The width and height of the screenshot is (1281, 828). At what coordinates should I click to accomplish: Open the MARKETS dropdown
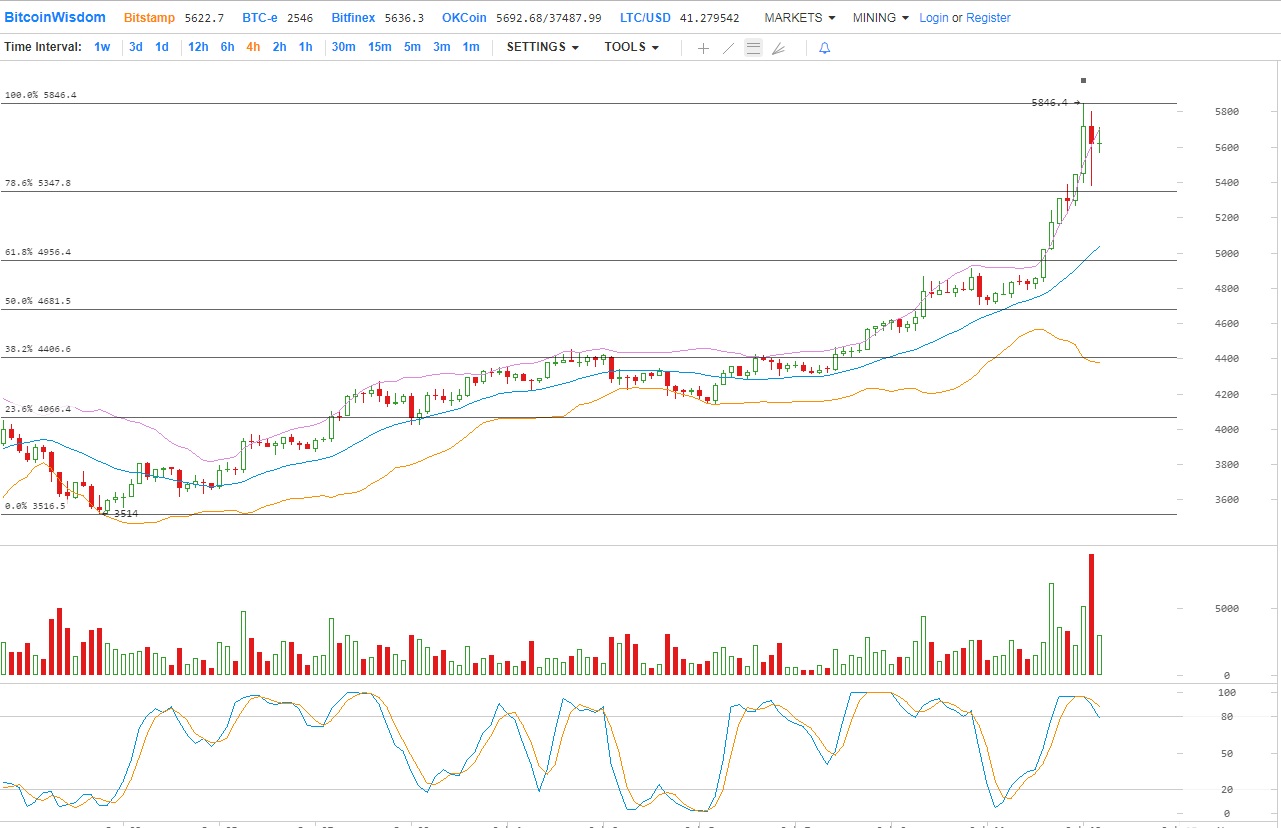(799, 18)
